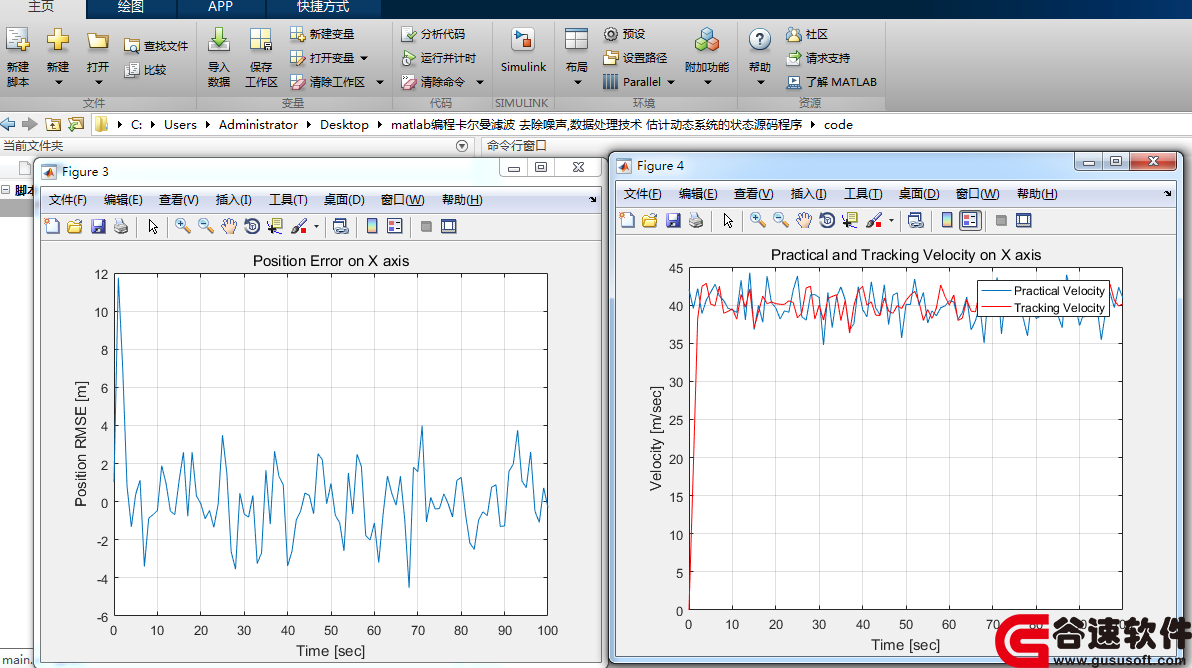Toggle data cursor tool in Figure 3
The width and height of the screenshot is (1192, 668).
(274, 226)
